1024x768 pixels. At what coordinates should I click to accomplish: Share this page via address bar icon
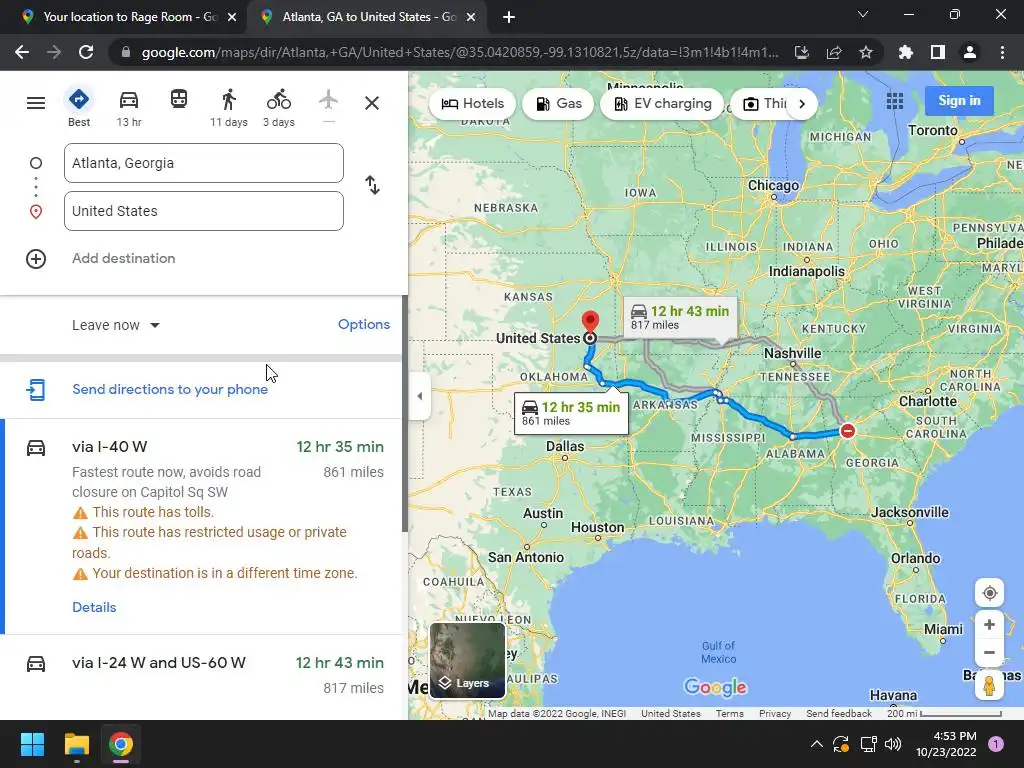[834, 52]
